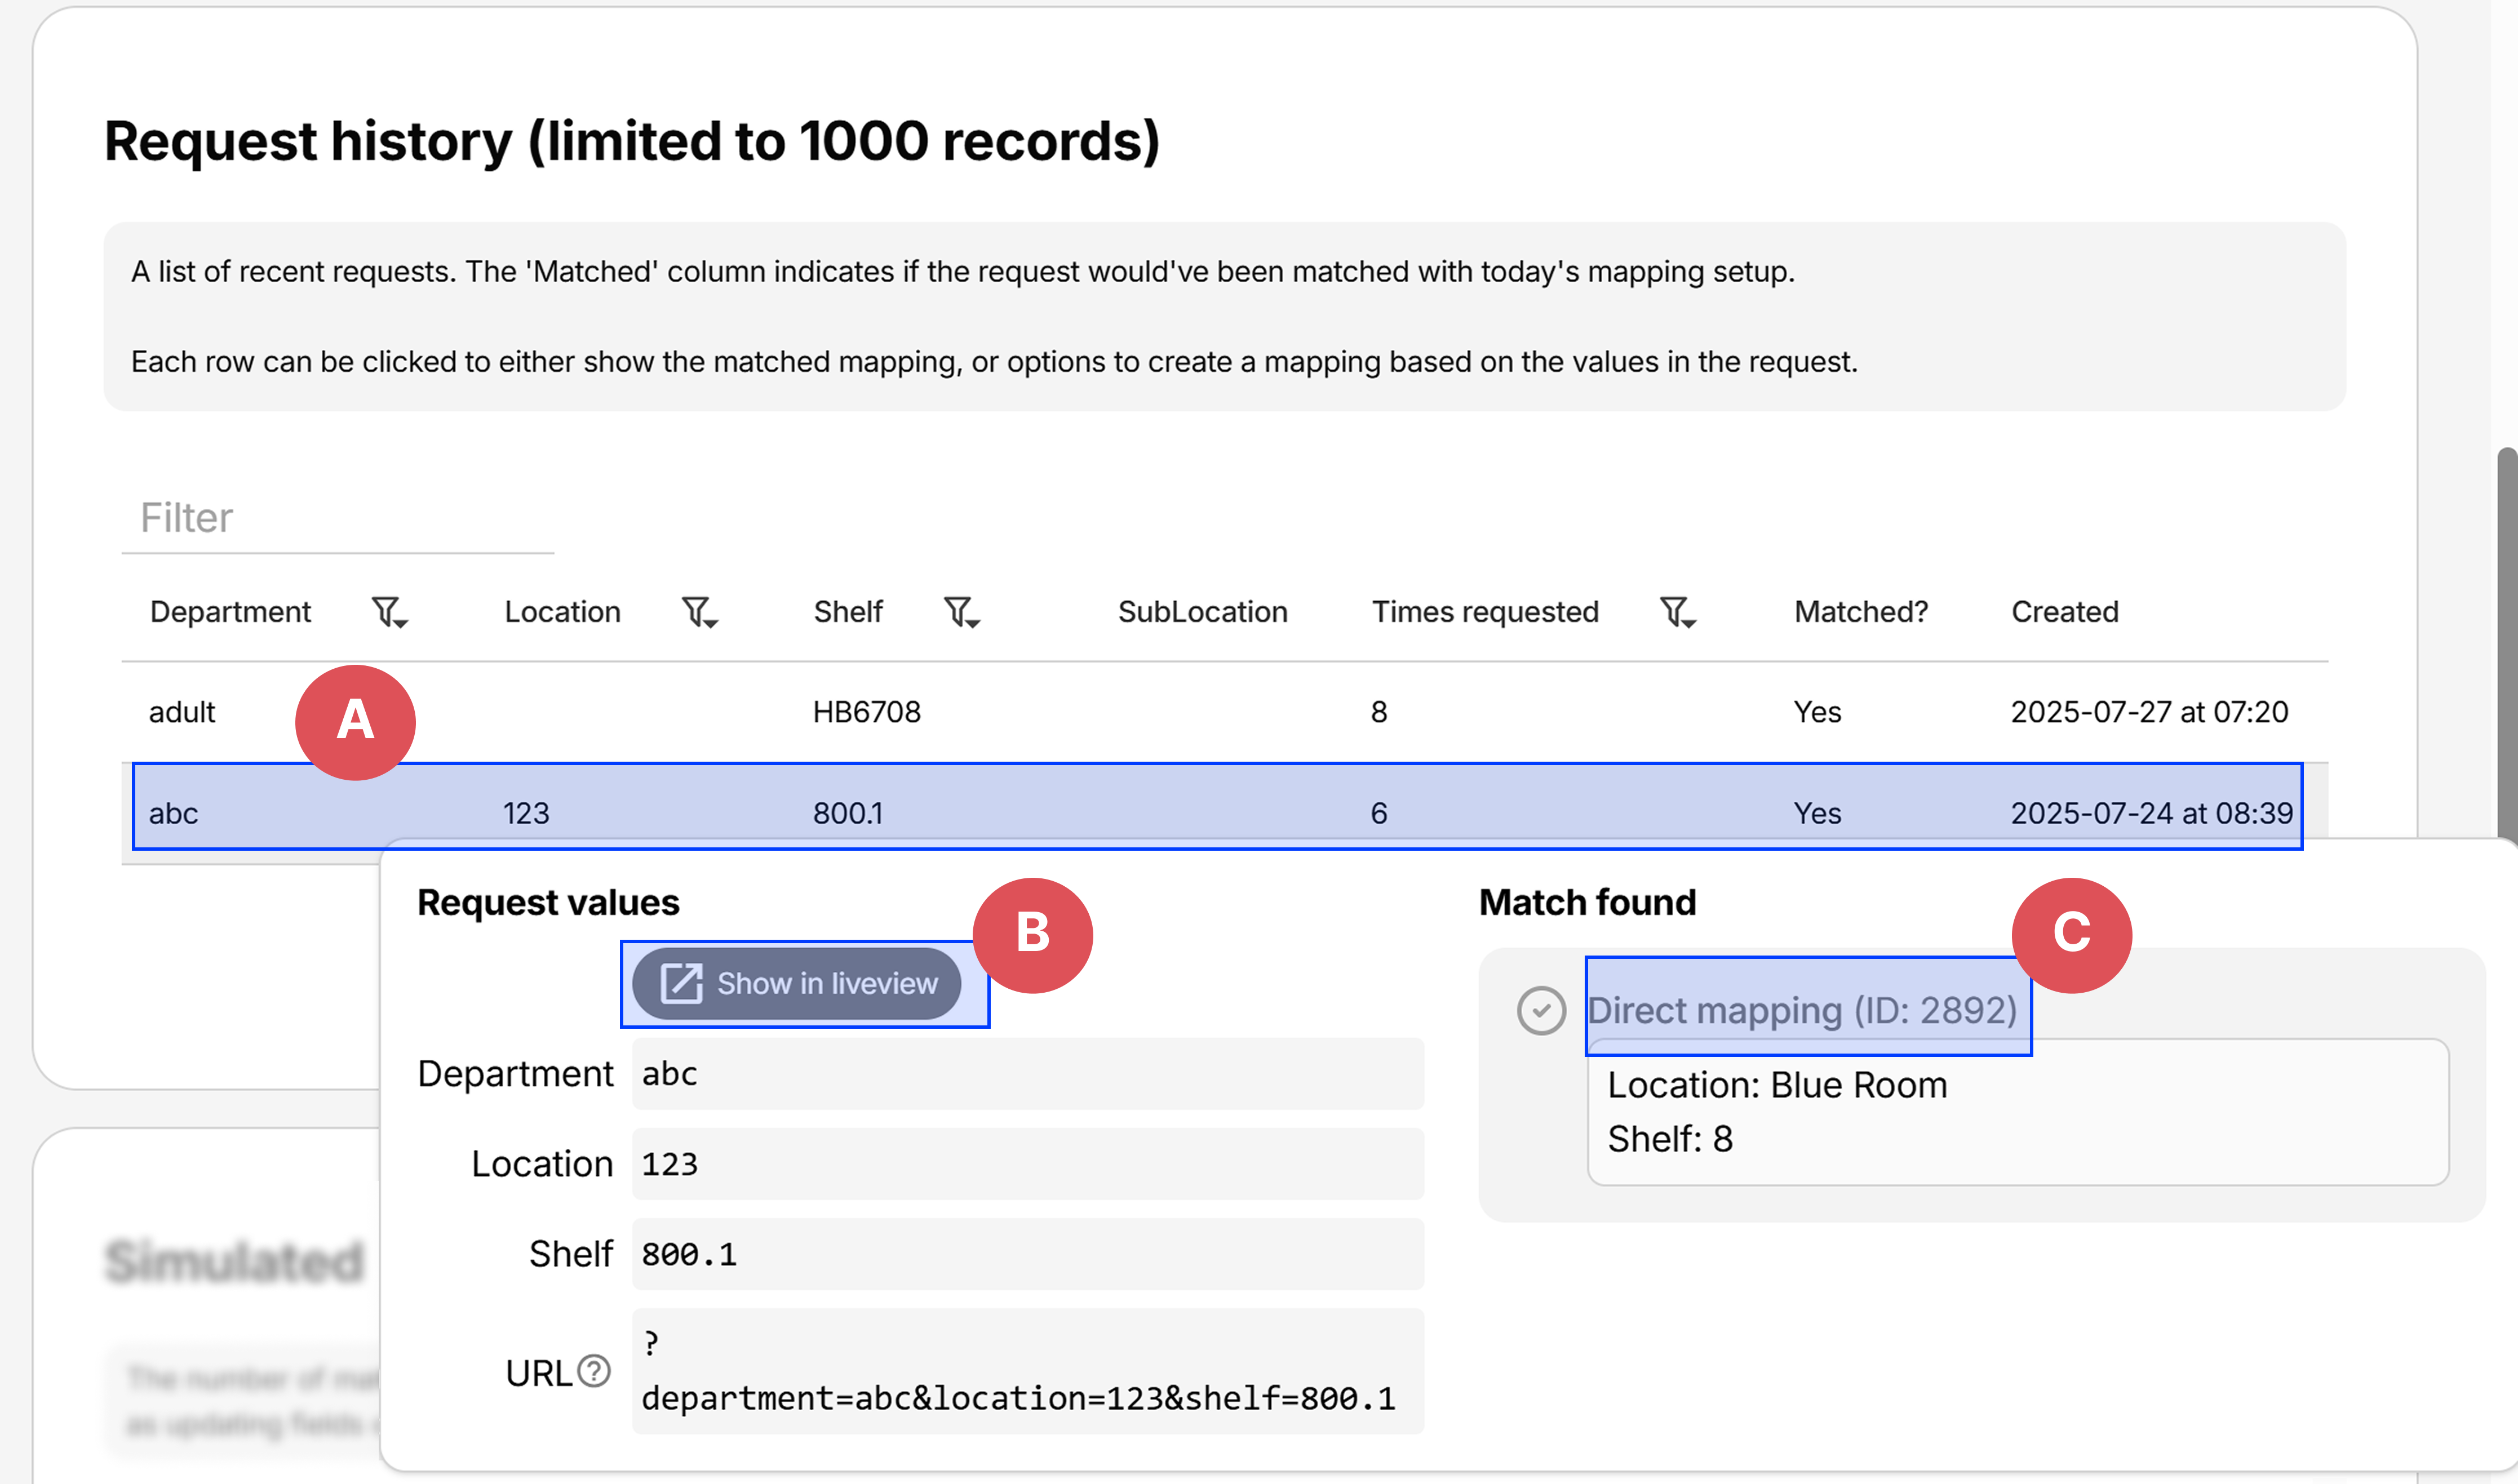Click the Shelf value field showing 800.1
2518x1484 pixels.
pos(1027,1254)
